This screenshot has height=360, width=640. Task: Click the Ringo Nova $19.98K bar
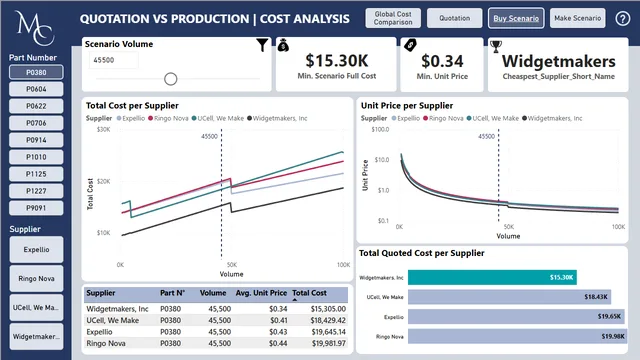(x=518, y=336)
